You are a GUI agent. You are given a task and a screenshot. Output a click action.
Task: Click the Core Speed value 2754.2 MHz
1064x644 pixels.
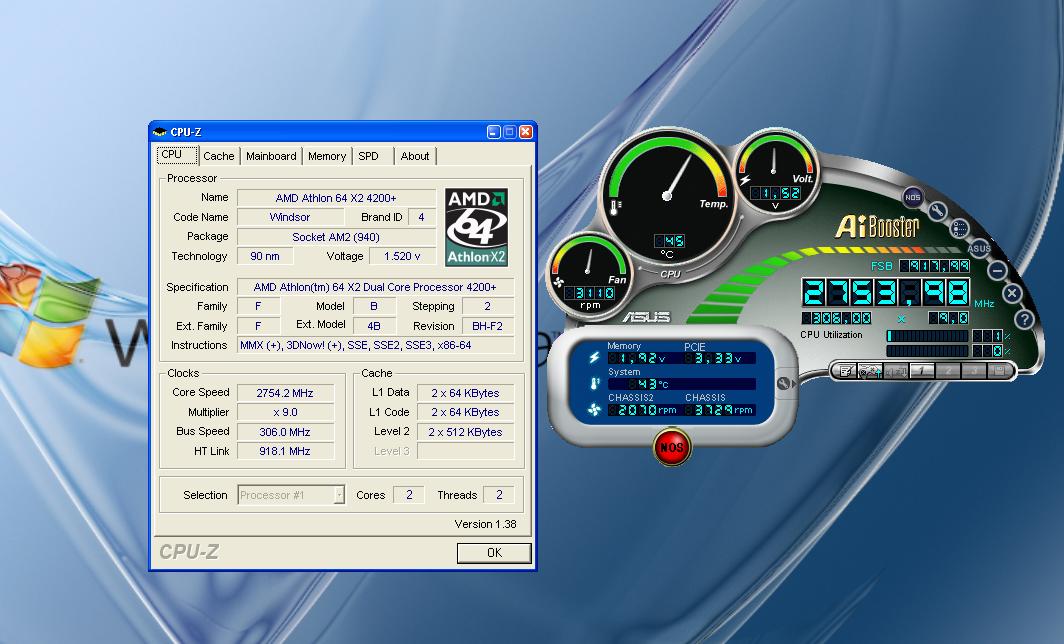285,393
